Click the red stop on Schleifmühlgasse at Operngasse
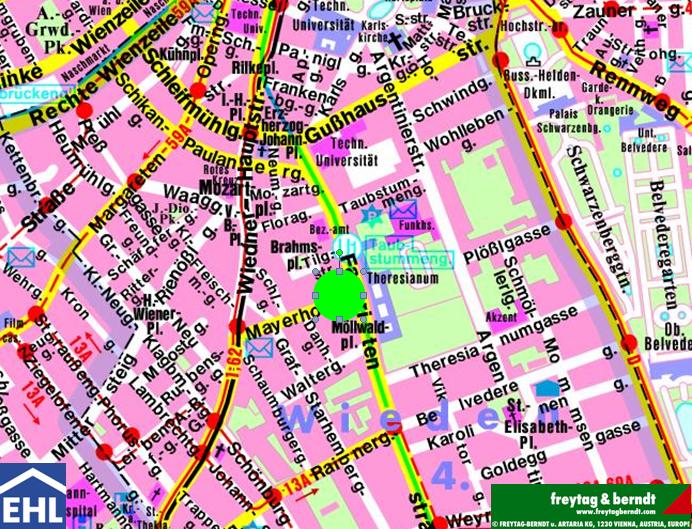Image resolution: width=692 pixels, height=529 pixels. [x=198, y=91]
